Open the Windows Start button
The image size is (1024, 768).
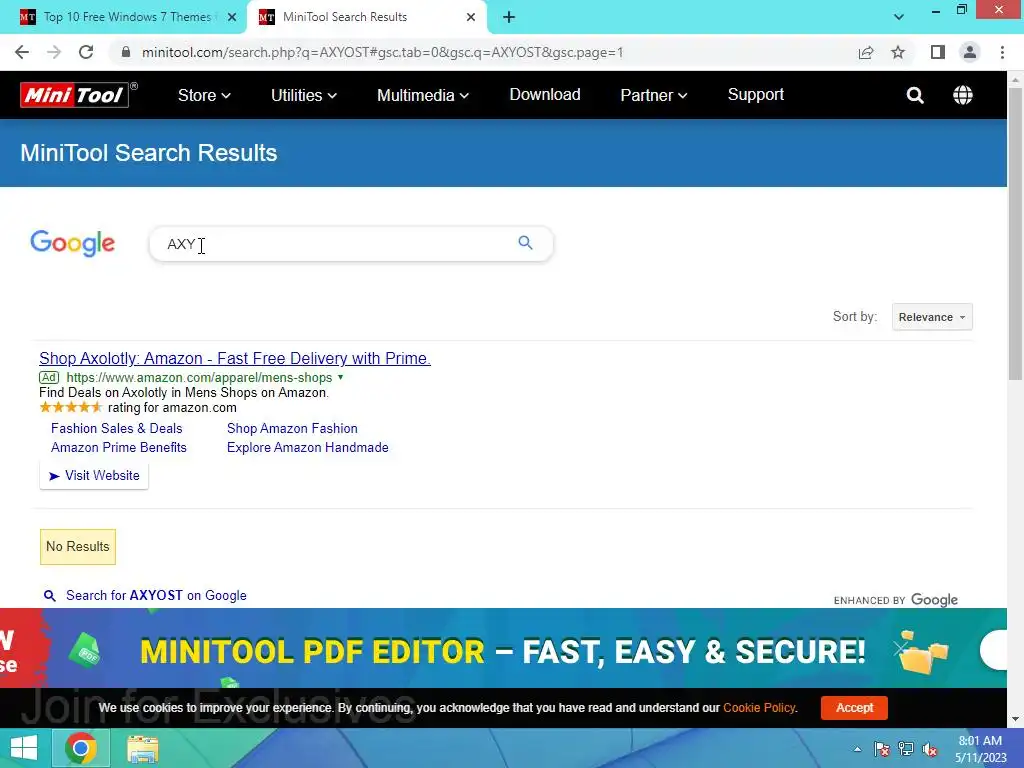24,748
